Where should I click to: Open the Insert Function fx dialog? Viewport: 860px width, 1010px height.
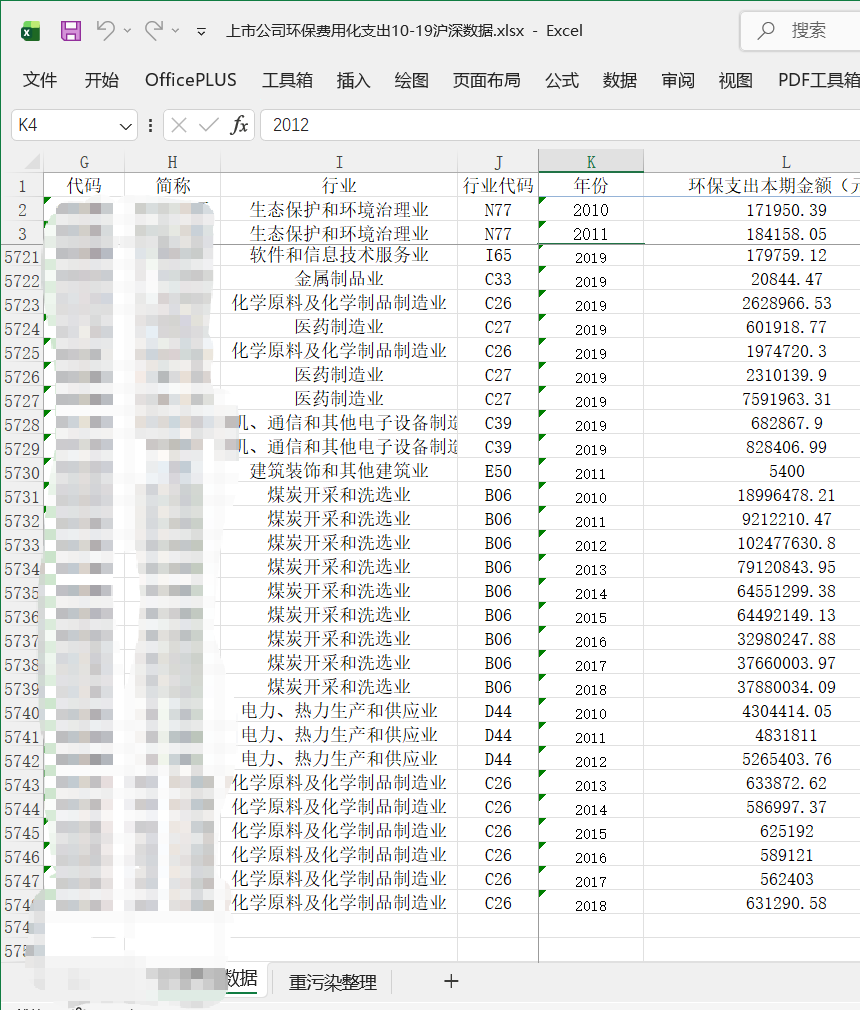(239, 125)
